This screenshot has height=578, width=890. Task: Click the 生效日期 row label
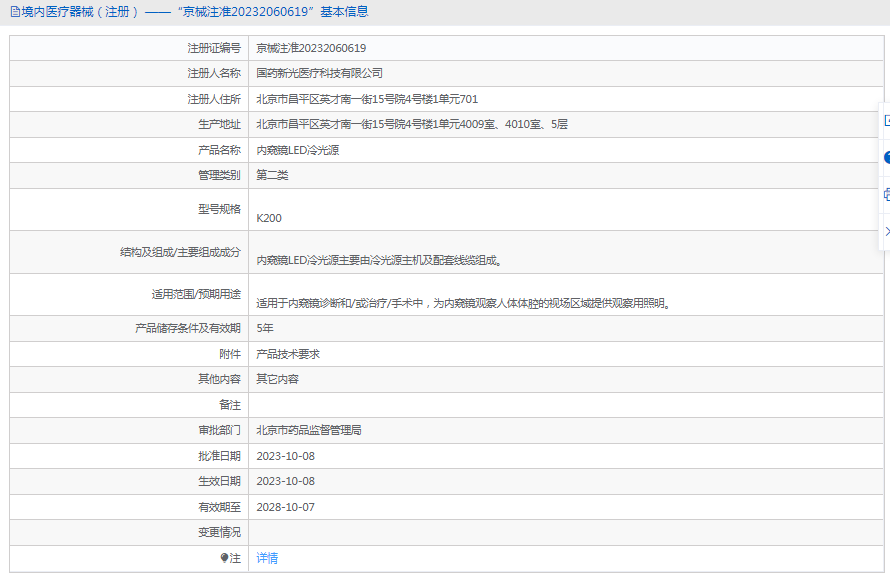point(219,481)
